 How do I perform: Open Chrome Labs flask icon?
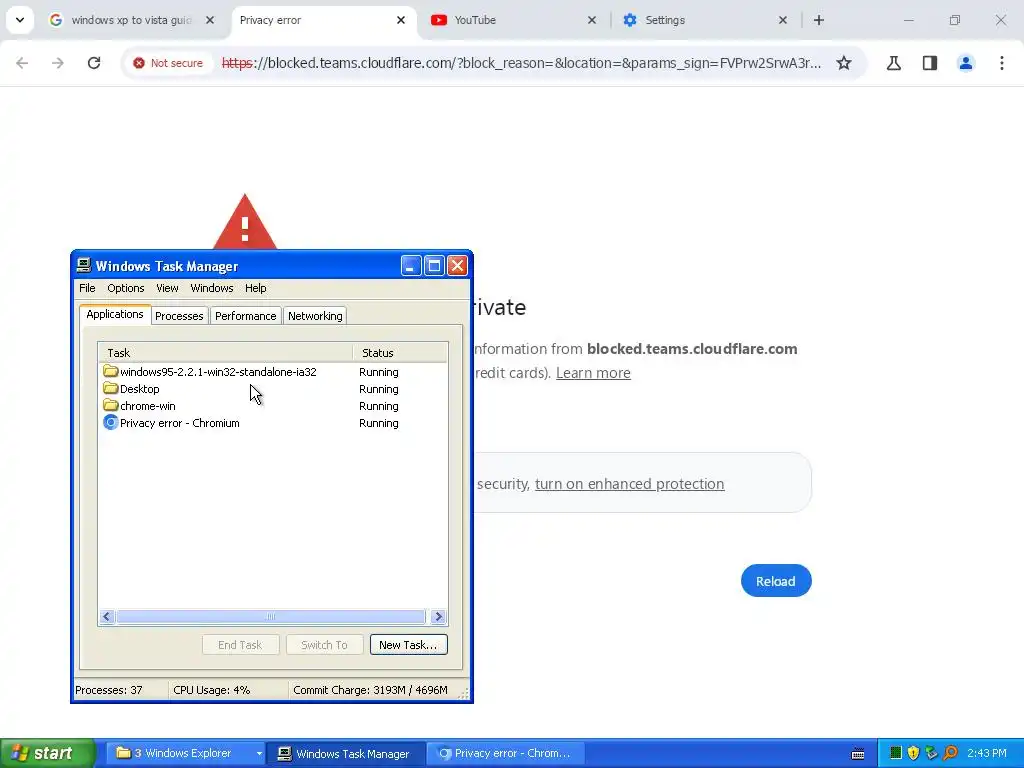[x=894, y=63]
